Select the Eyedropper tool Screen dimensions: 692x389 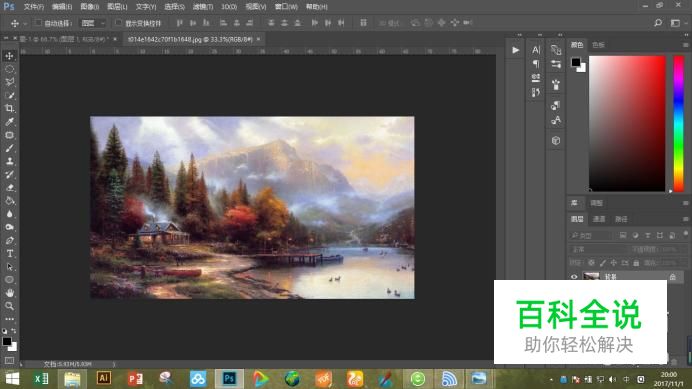coord(9,122)
